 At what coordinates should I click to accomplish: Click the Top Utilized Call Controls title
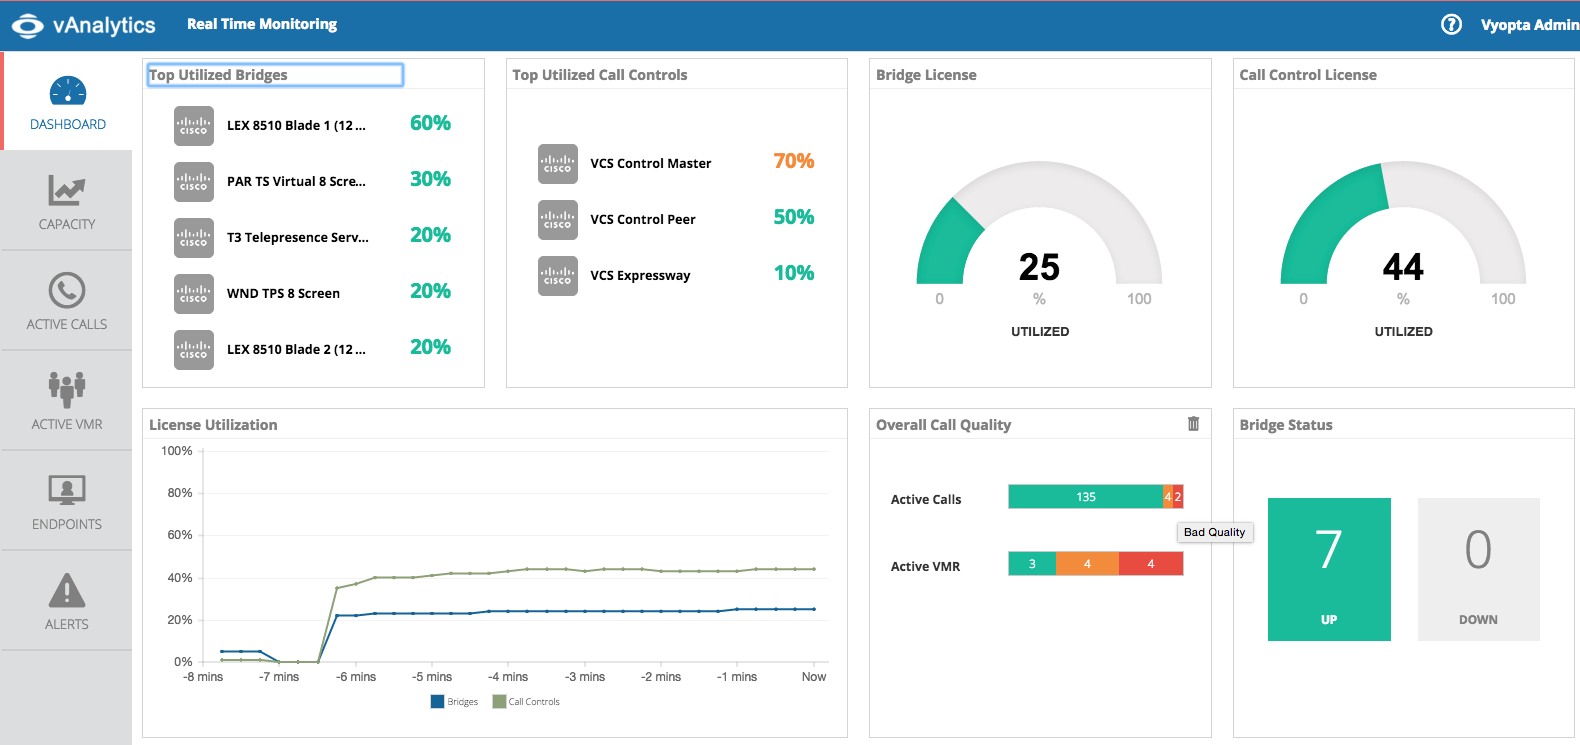(x=600, y=75)
